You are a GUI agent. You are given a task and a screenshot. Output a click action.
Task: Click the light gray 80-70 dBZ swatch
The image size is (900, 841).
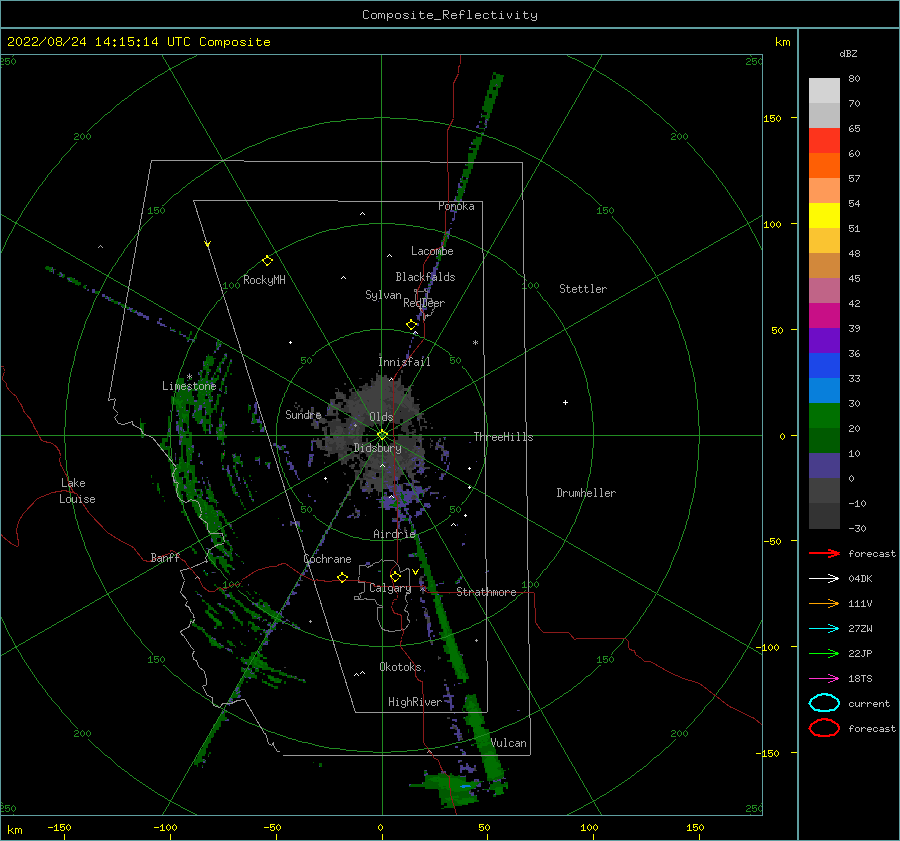pyautogui.click(x=824, y=91)
